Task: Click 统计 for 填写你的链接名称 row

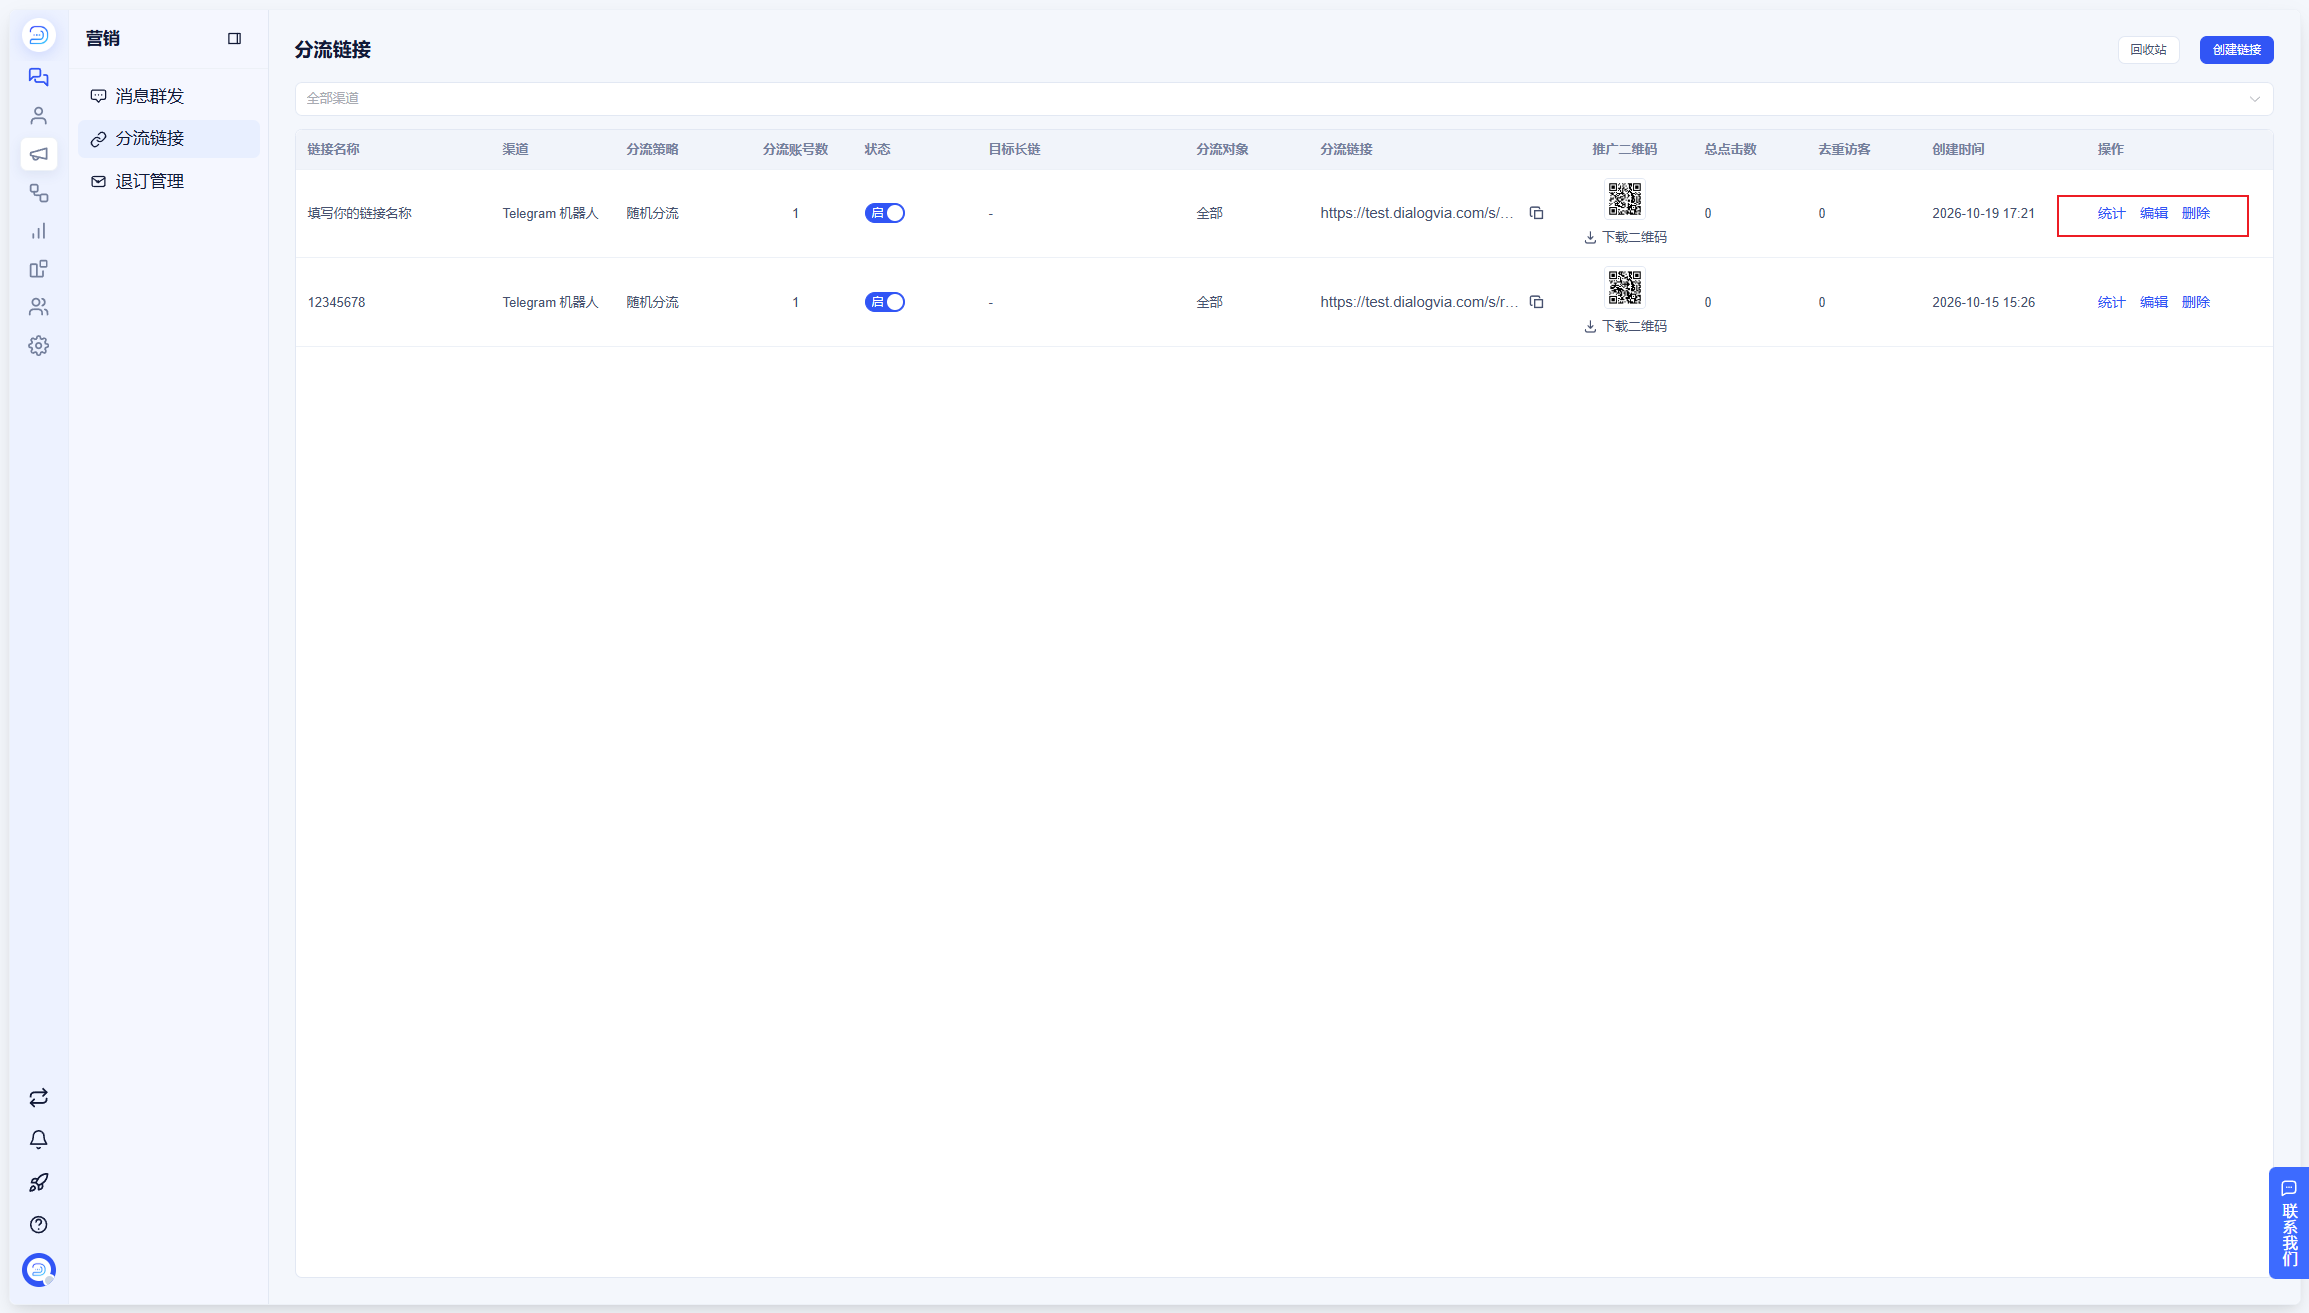Action: coord(2111,213)
